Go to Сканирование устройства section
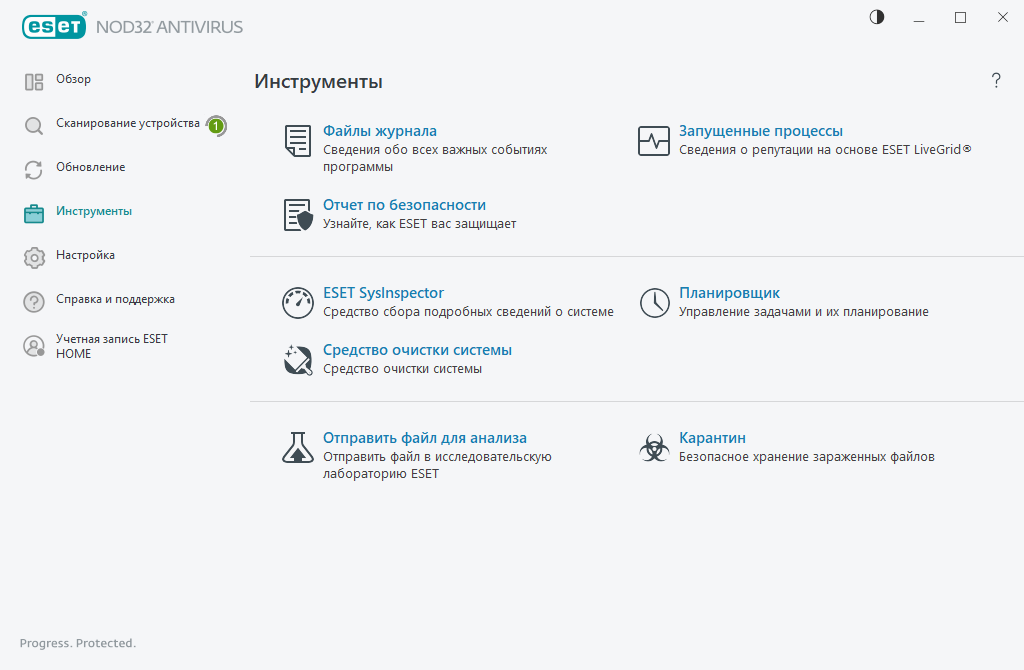This screenshot has height=670, width=1024. click(x=128, y=123)
